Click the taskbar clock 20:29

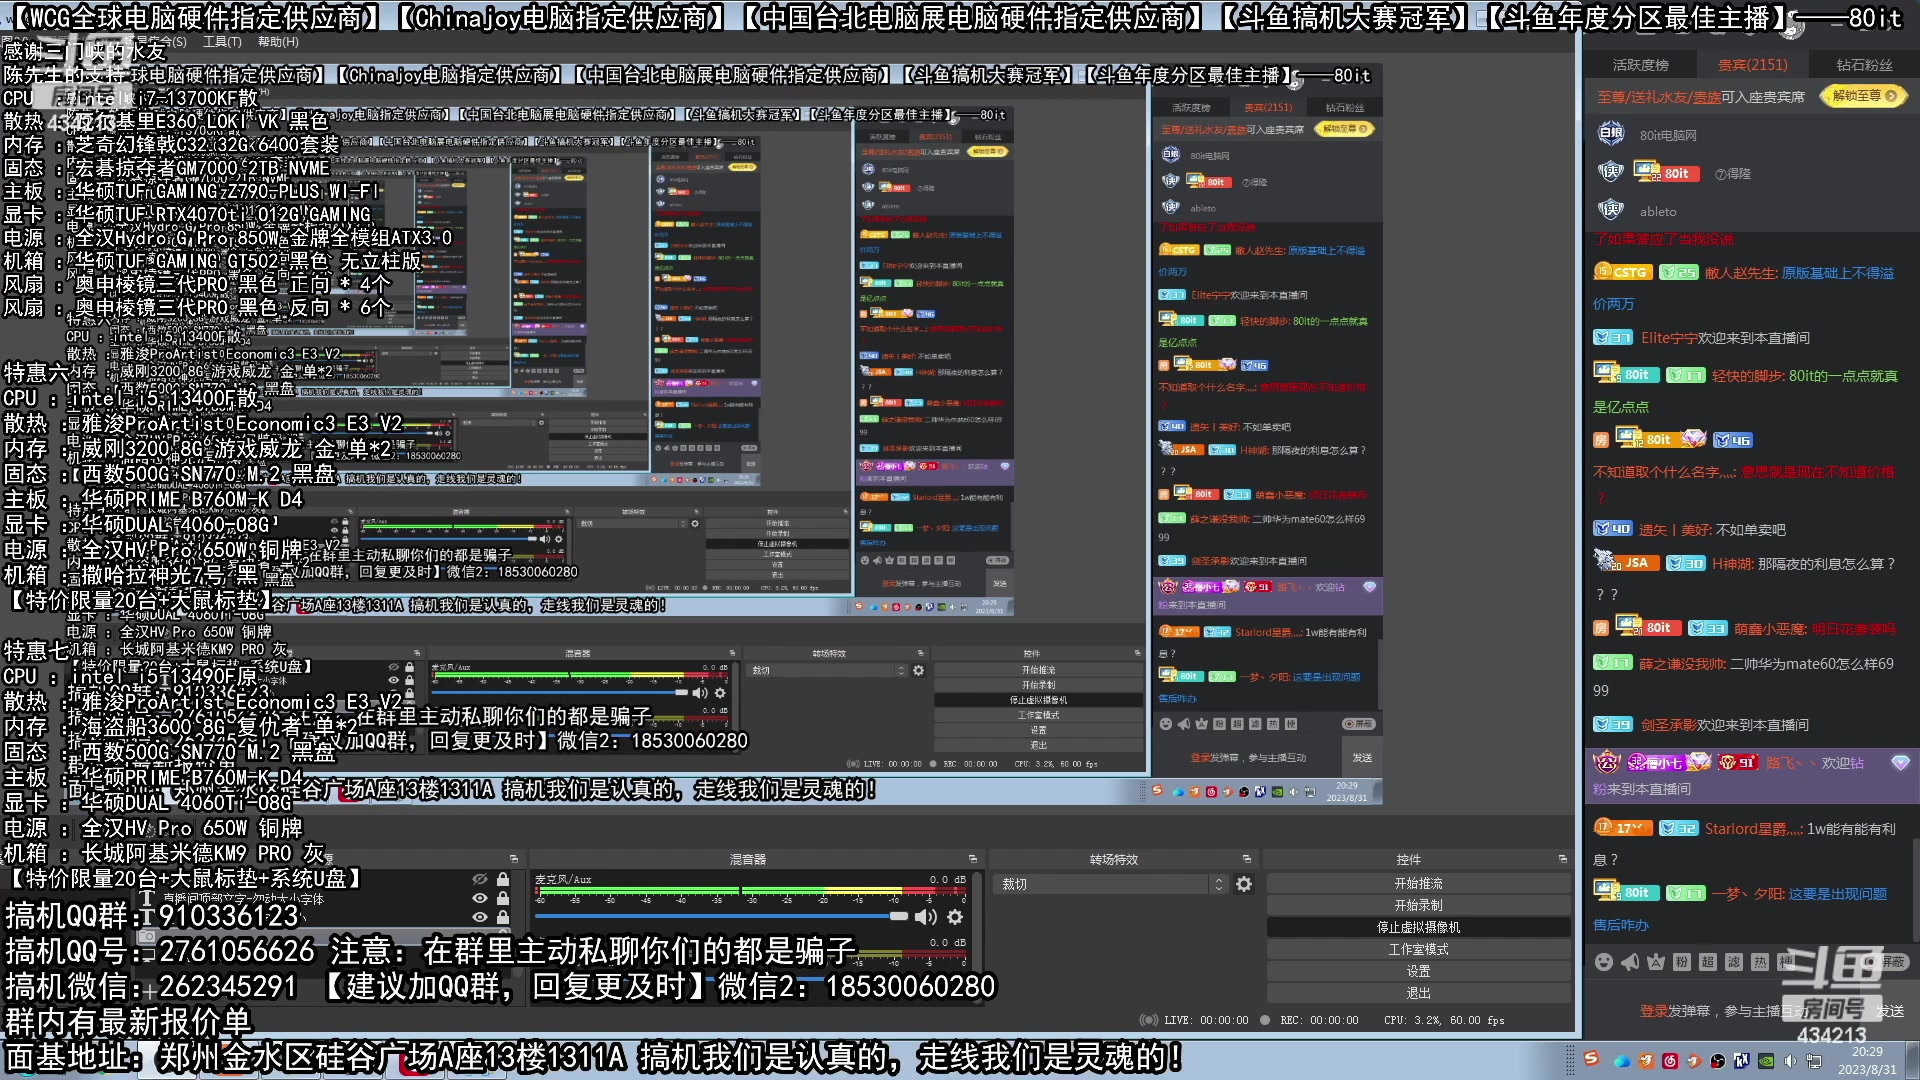[1866, 1052]
